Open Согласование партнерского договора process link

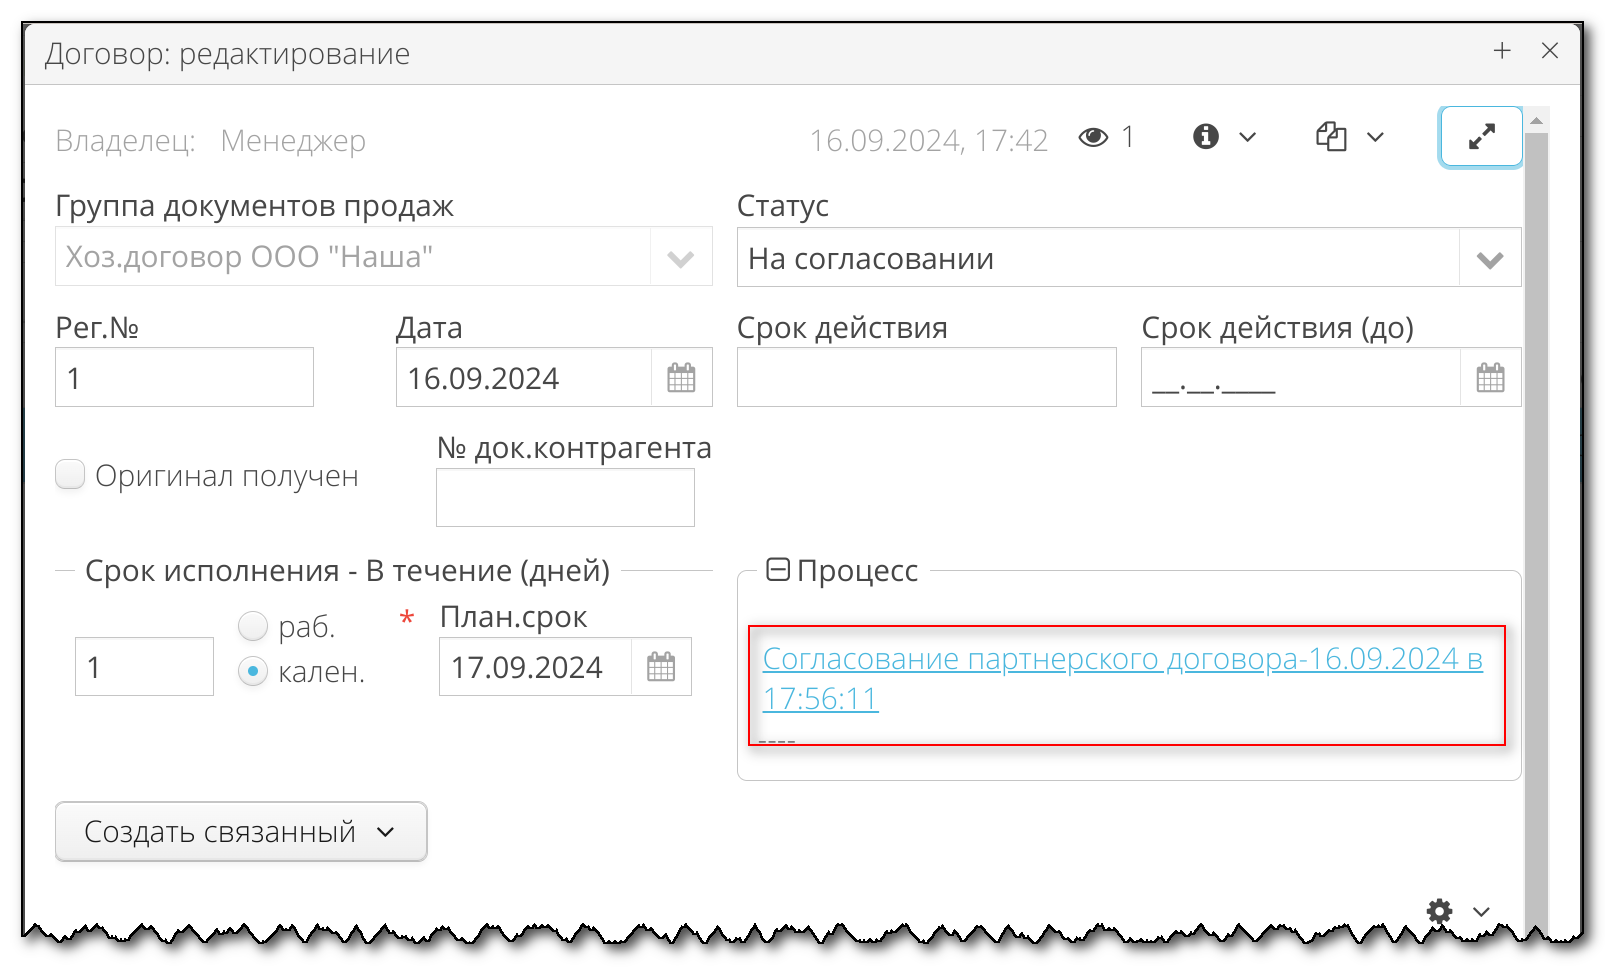pos(1121,659)
